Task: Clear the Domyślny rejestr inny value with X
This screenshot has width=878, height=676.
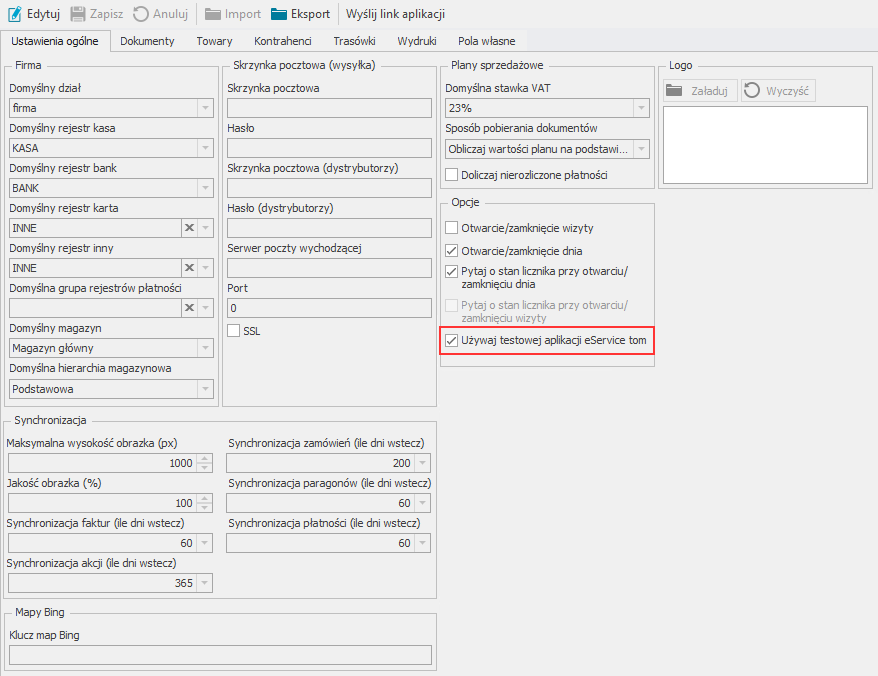Action: pyautogui.click(x=187, y=268)
